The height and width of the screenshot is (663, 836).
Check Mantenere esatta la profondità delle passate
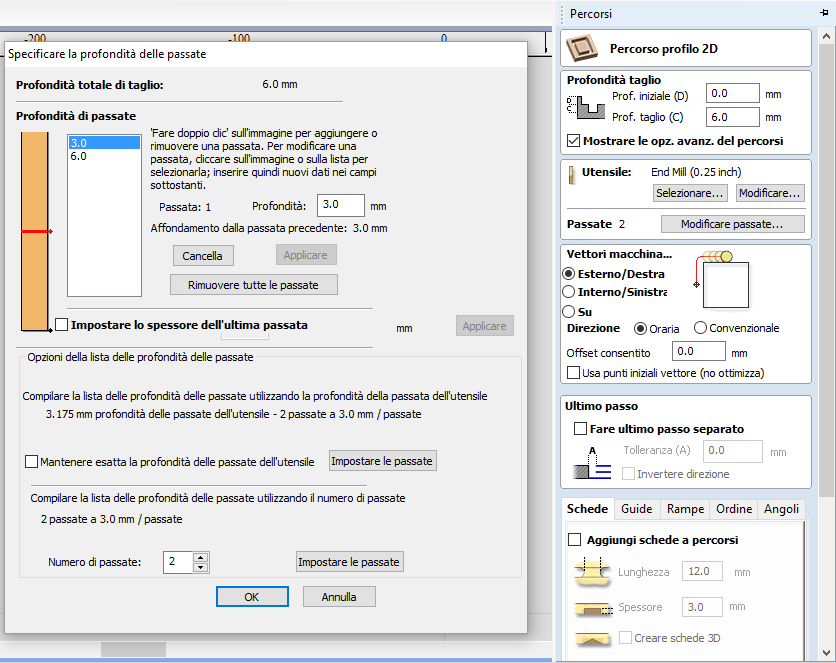pos(31,462)
